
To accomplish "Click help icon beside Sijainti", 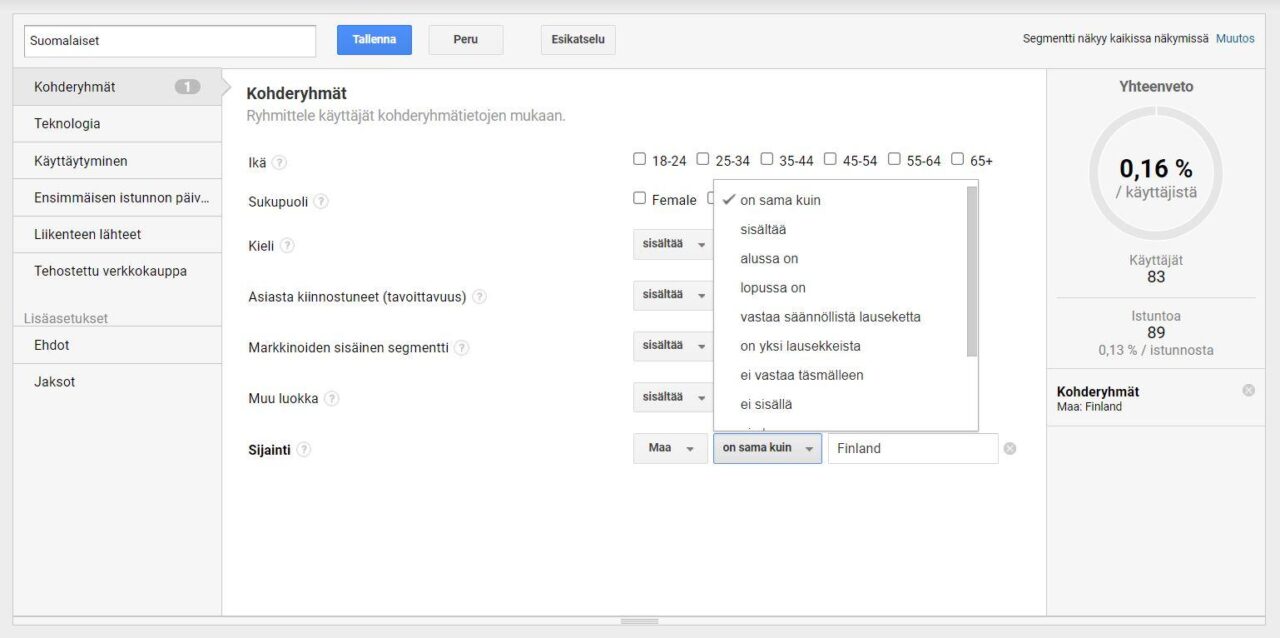I will [x=303, y=450].
